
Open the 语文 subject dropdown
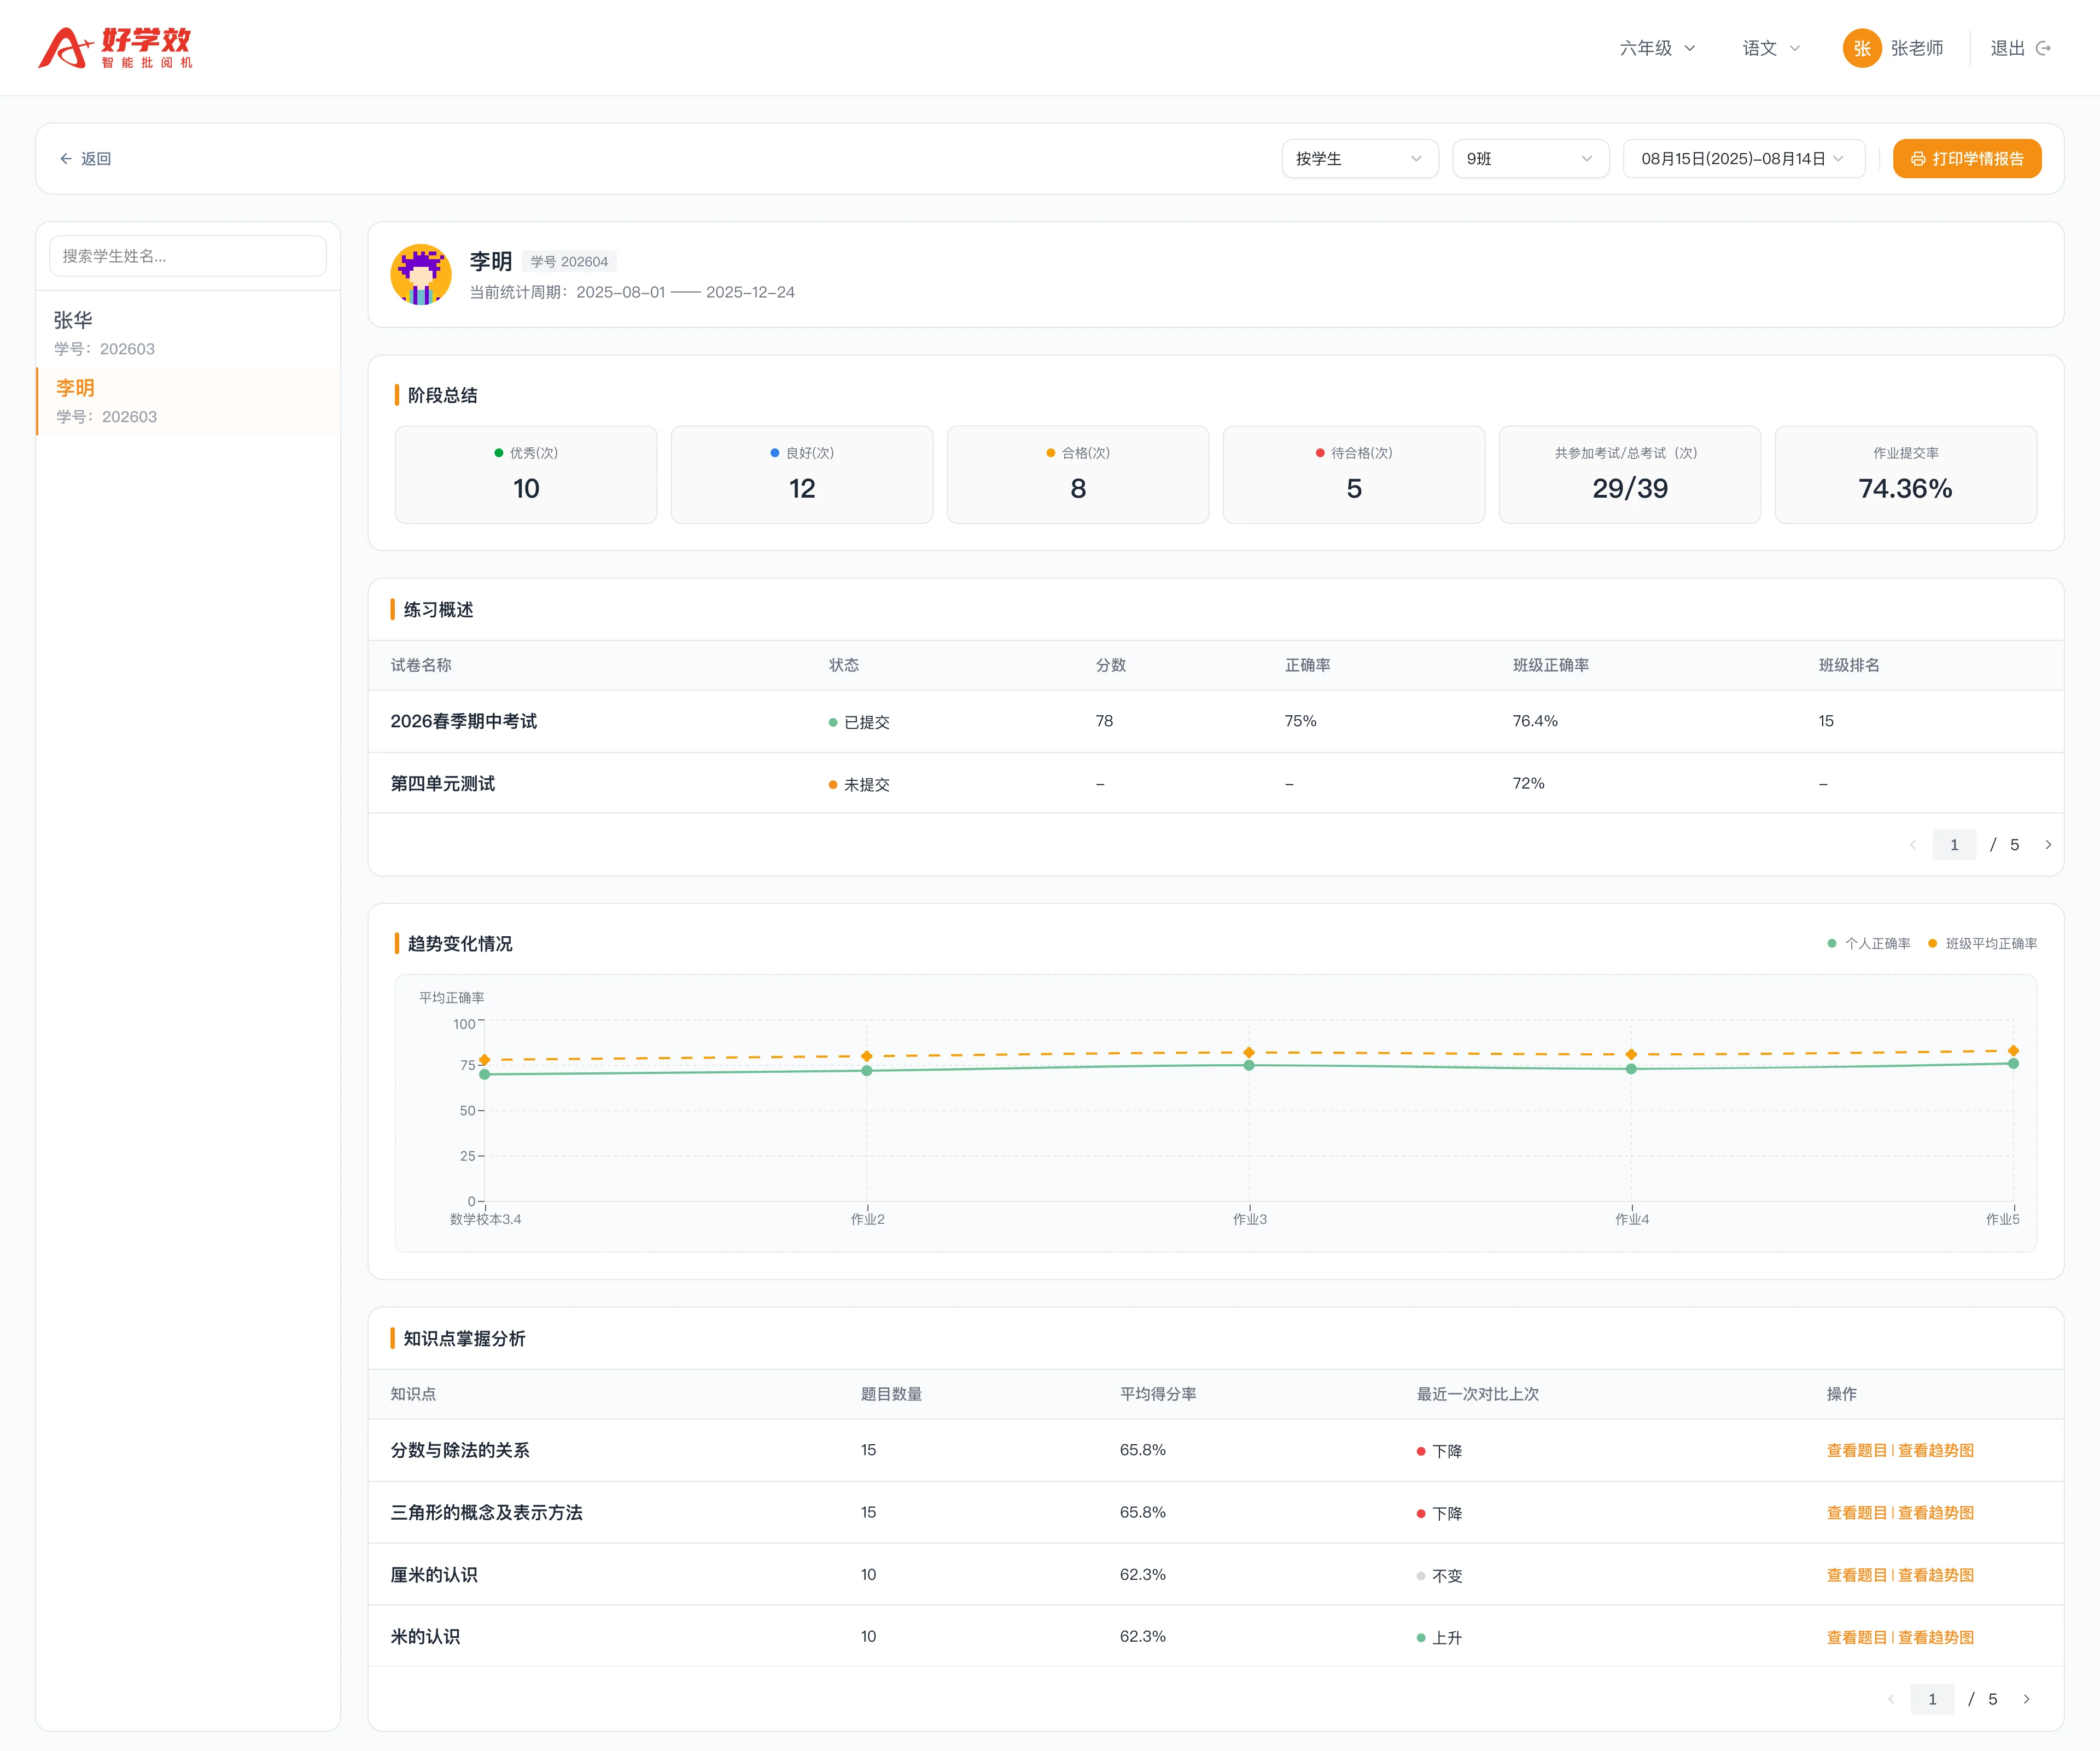[x=1771, y=48]
